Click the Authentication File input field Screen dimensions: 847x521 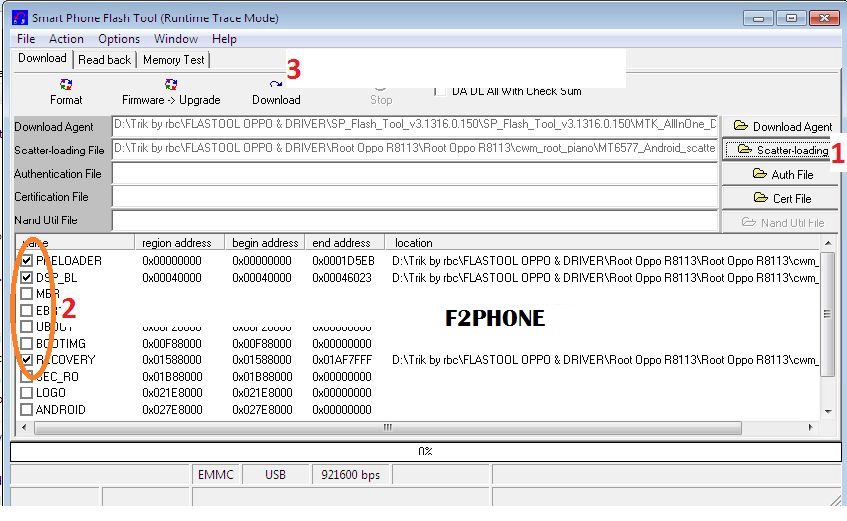click(x=415, y=173)
